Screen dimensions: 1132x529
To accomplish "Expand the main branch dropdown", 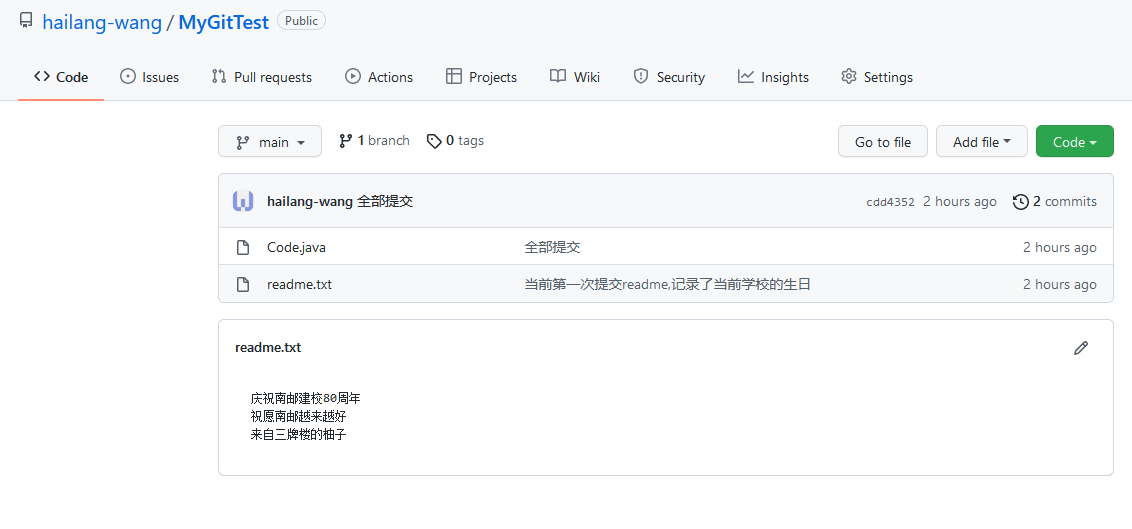I will (270, 142).
